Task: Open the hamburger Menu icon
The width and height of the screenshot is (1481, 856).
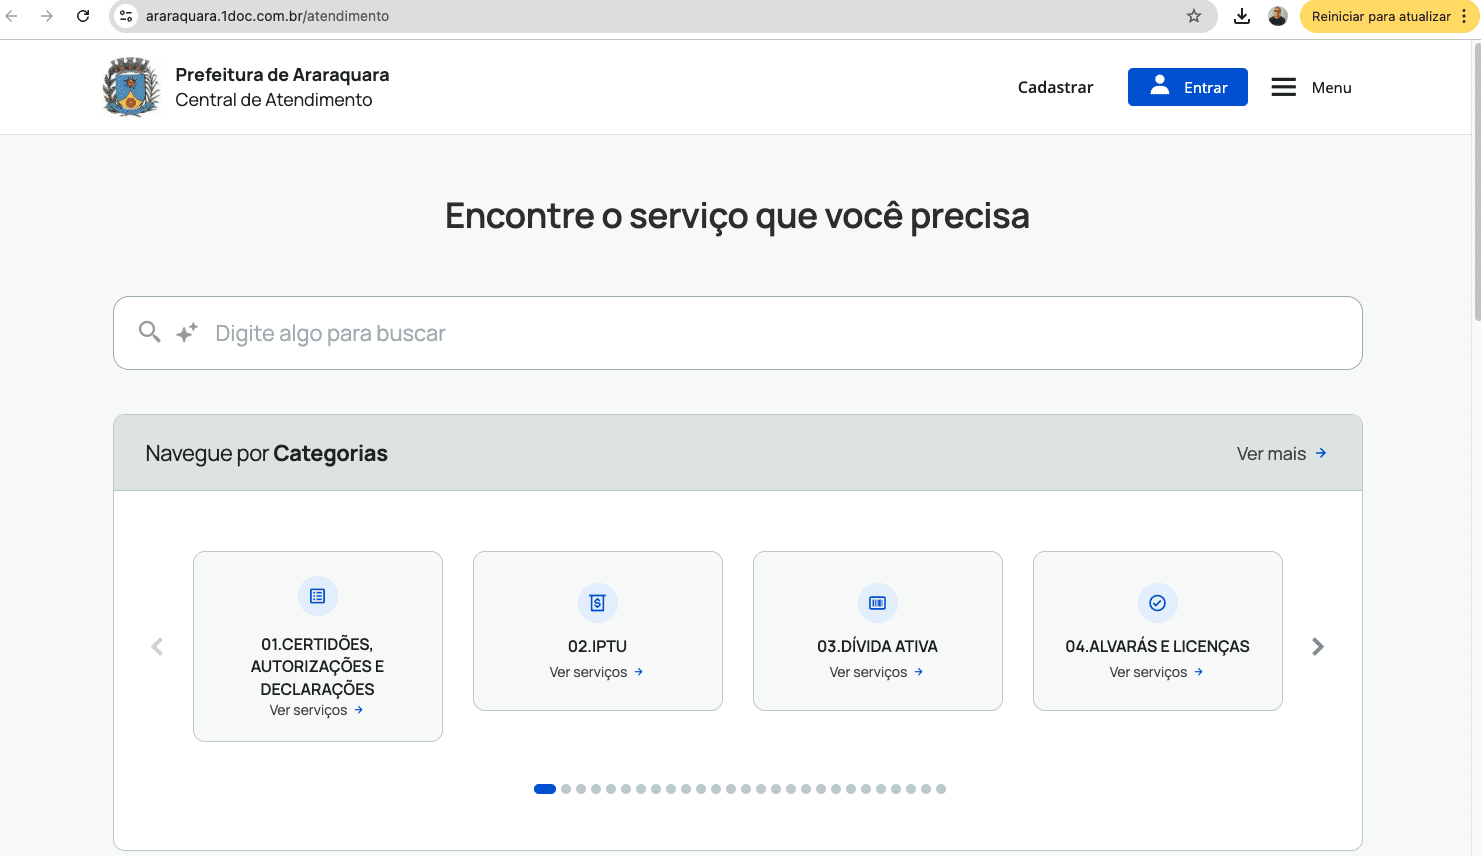Action: click(1283, 87)
